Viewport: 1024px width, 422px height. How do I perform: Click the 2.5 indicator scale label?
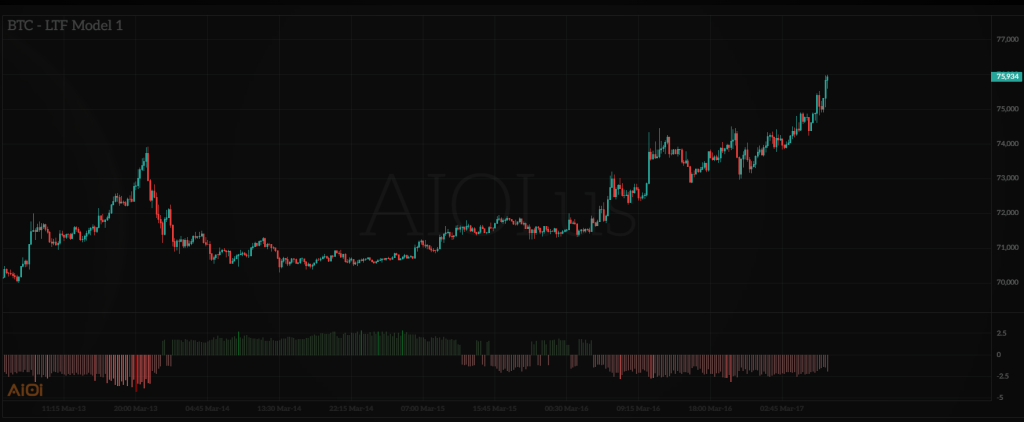click(1001, 333)
